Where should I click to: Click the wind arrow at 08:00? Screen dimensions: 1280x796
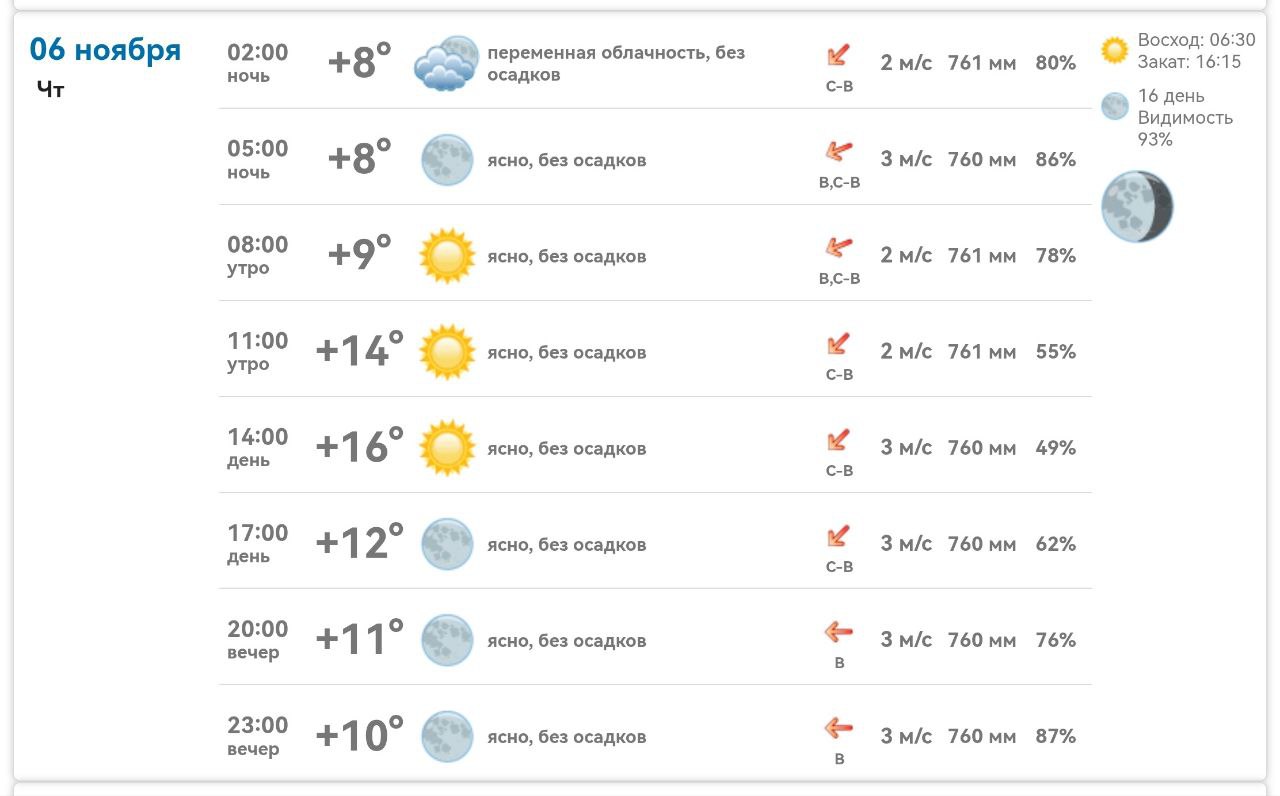pyautogui.click(x=838, y=246)
